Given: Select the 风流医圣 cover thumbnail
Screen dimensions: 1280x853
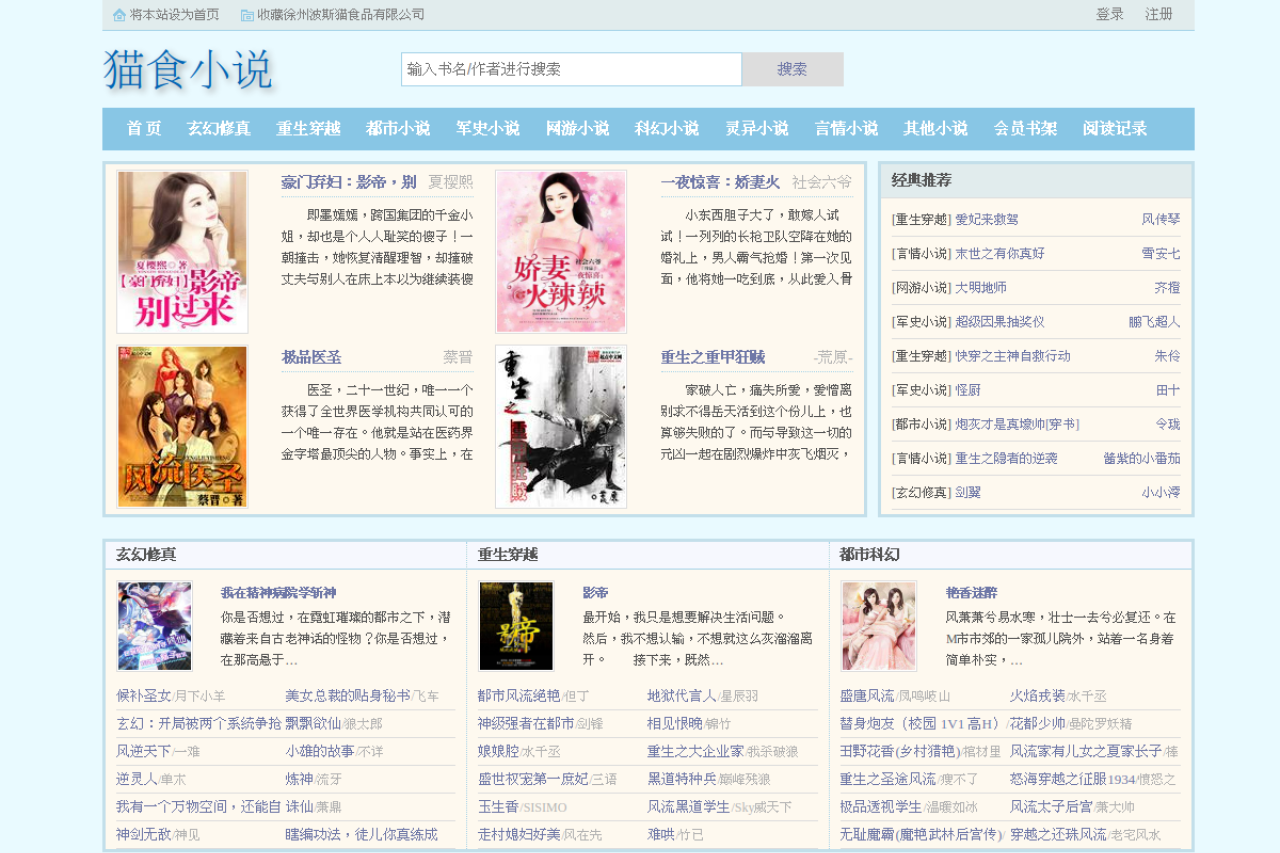Looking at the screenshot, I should 182,427.
